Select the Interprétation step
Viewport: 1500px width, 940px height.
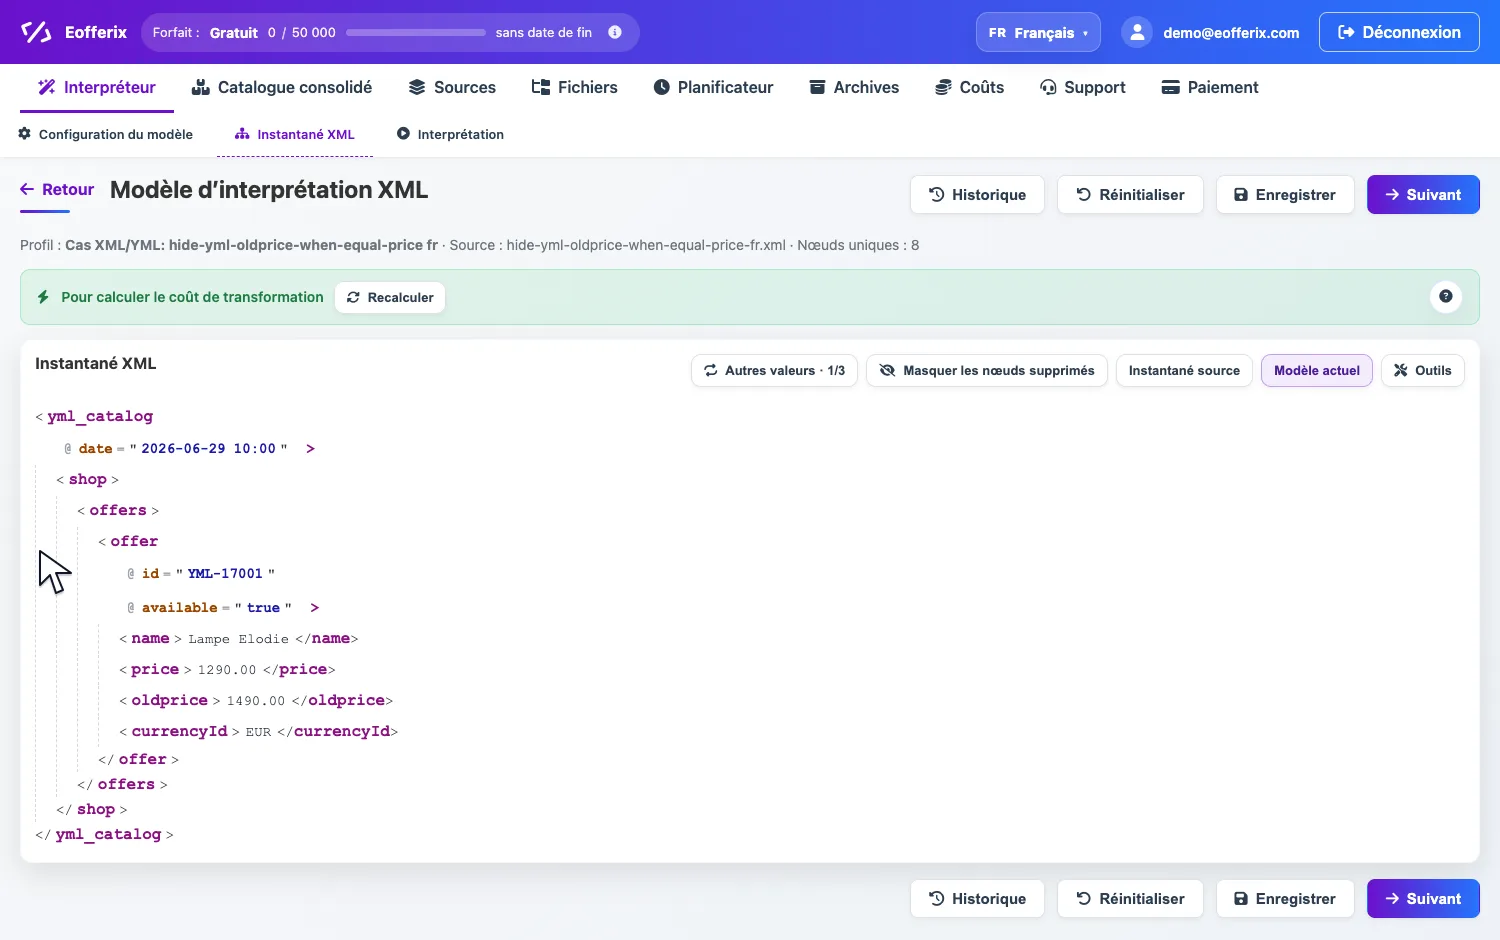450,134
